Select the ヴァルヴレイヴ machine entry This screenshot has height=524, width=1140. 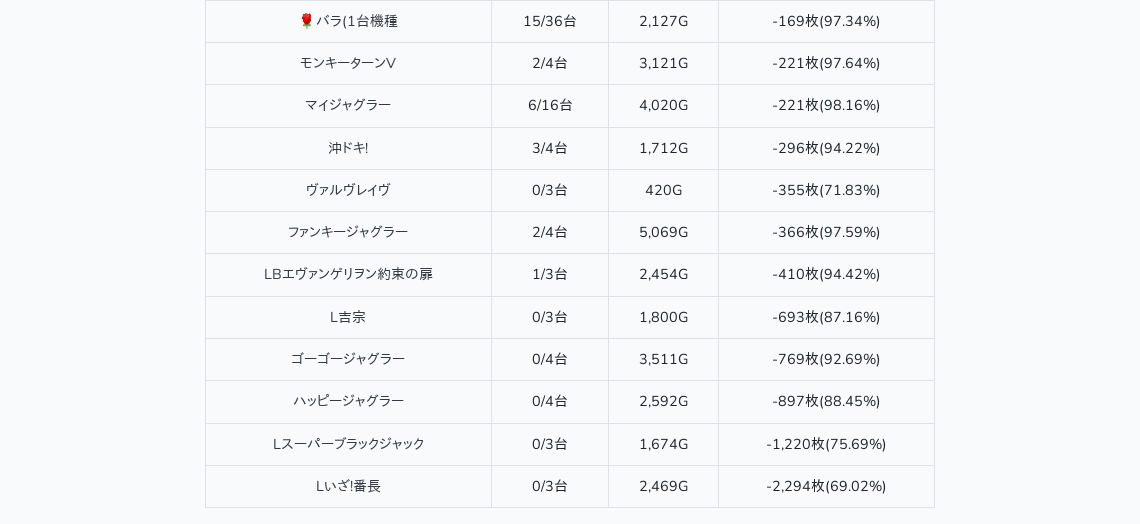tap(348, 190)
